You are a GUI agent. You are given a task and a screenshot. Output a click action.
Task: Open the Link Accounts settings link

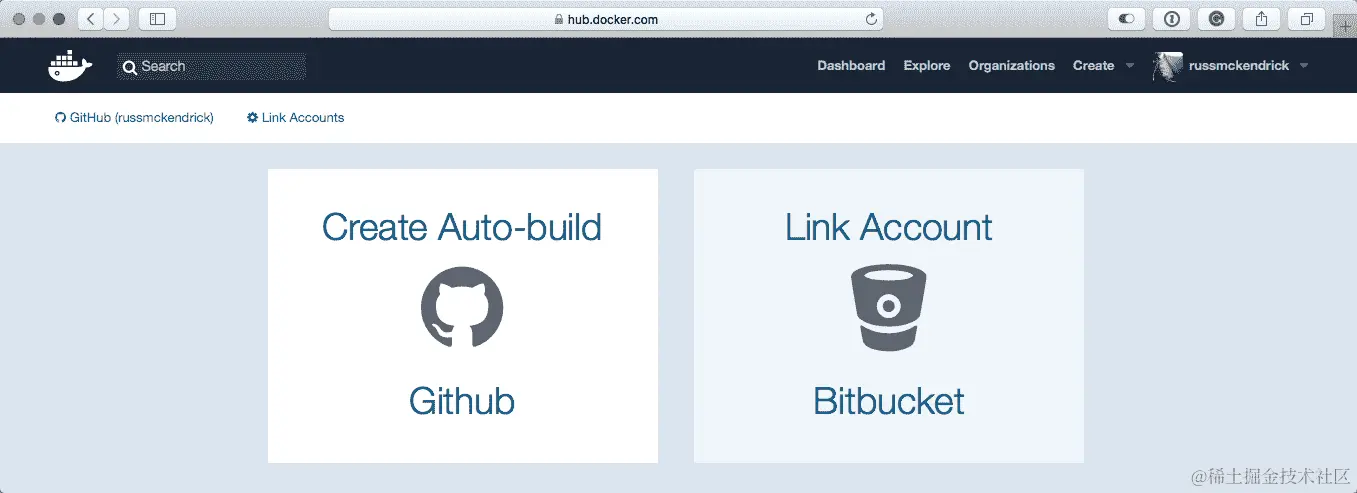pos(295,118)
